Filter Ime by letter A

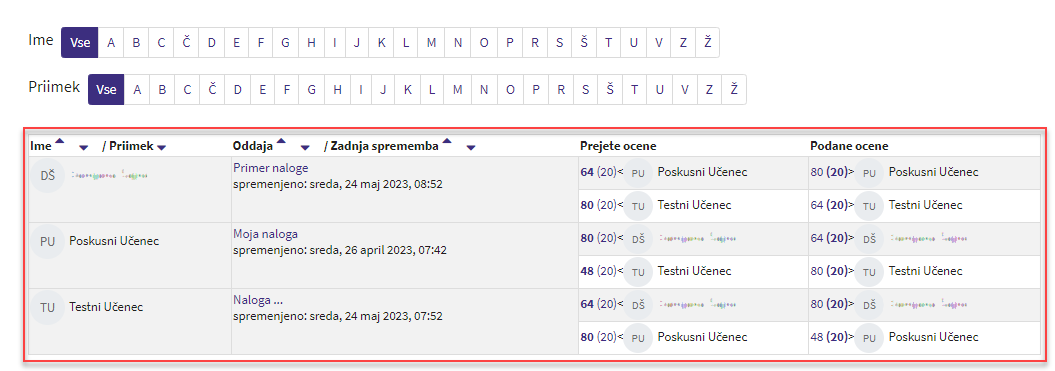(111, 42)
